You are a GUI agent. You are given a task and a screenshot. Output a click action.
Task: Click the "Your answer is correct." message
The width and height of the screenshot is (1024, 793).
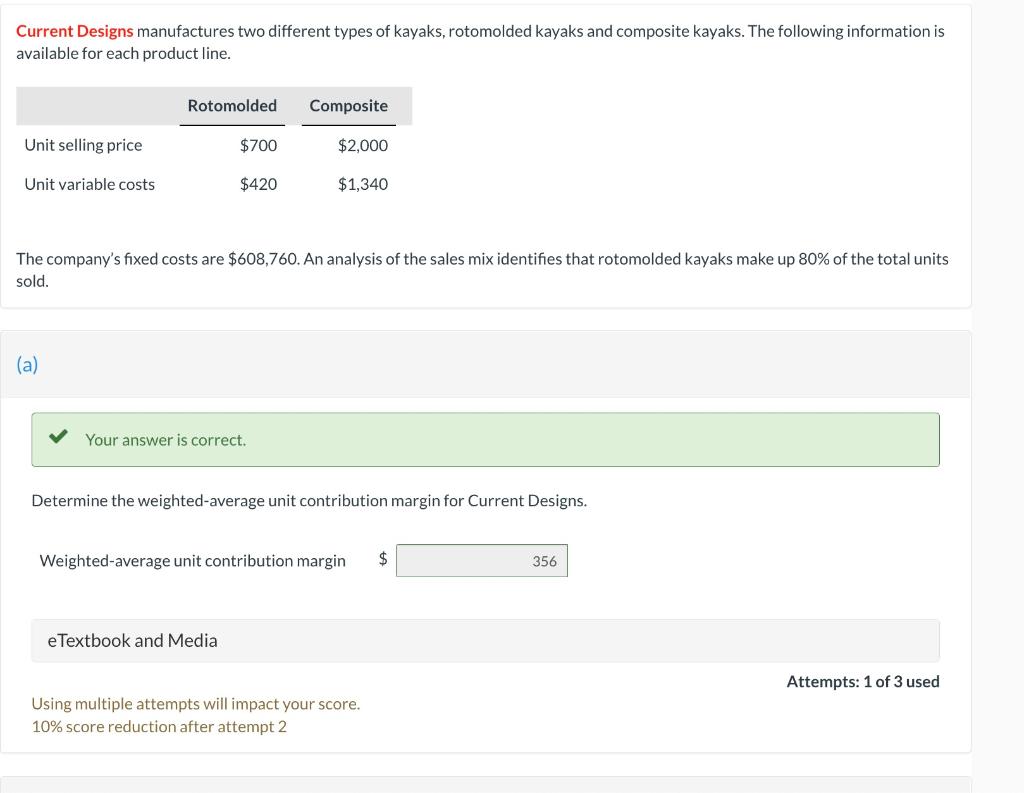click(x=165, y=440)
